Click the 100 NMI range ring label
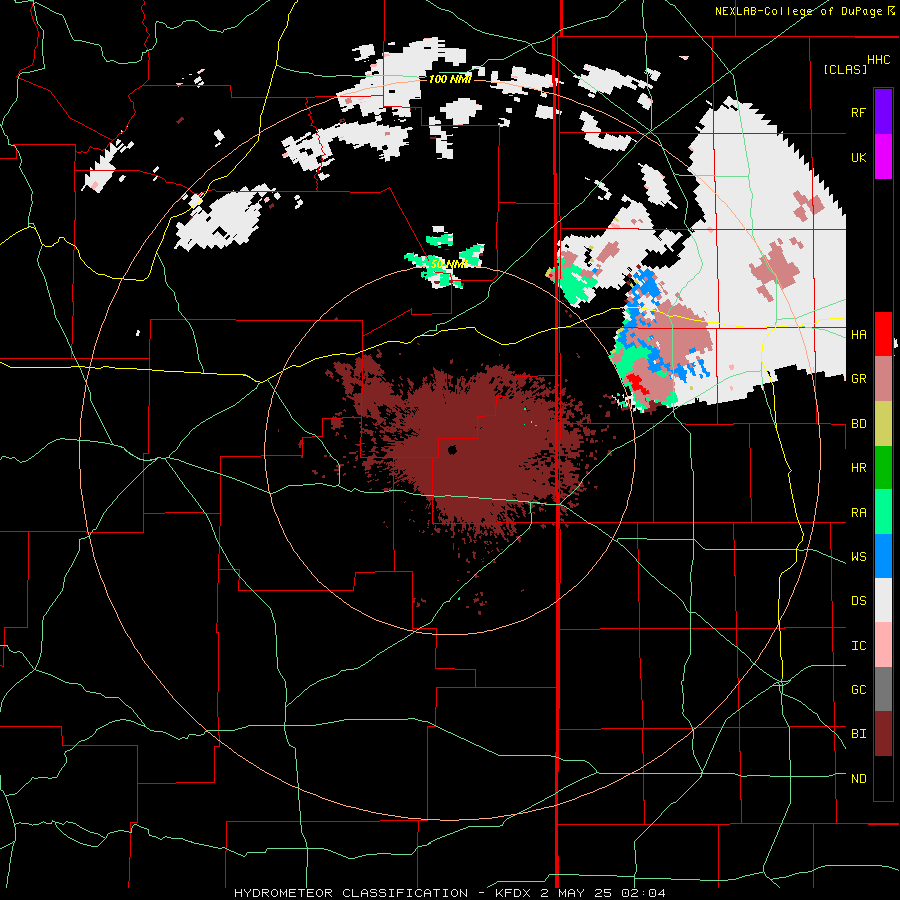Image resolution: width=900 pixels, height=900 pixels. coord(450,79)
